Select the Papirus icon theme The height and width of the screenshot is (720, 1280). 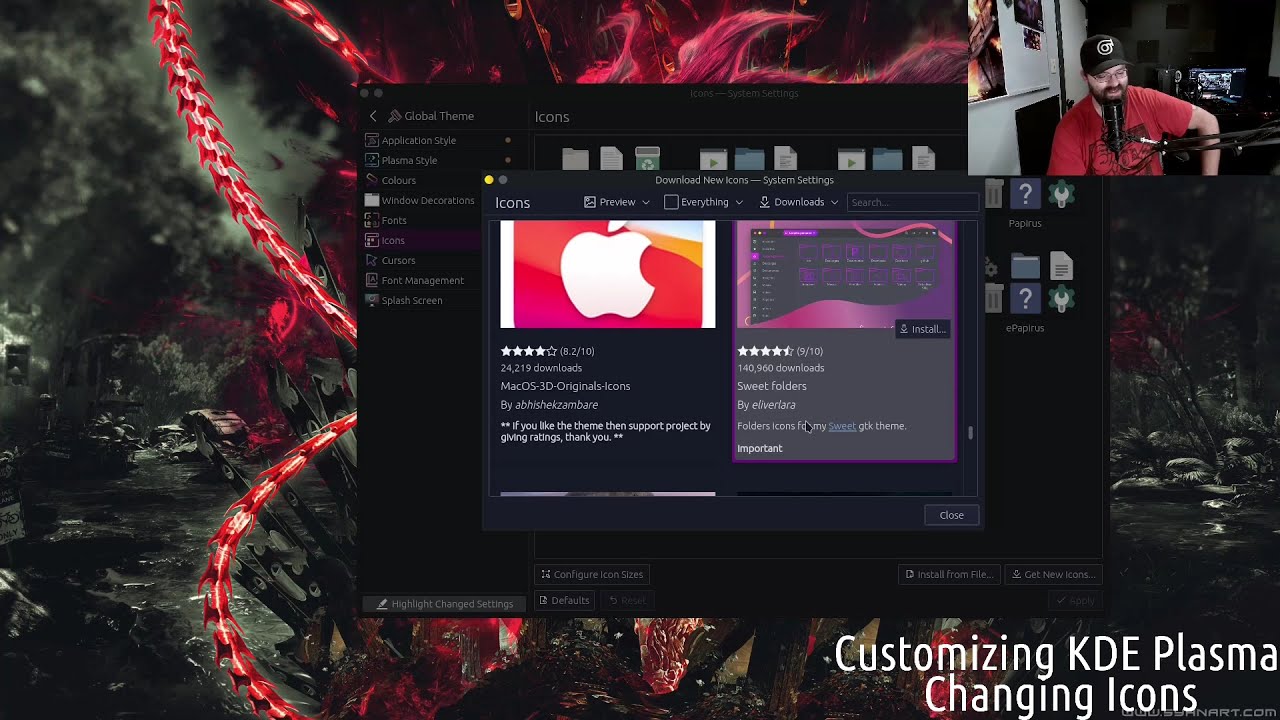click(x=1025, y=223)
